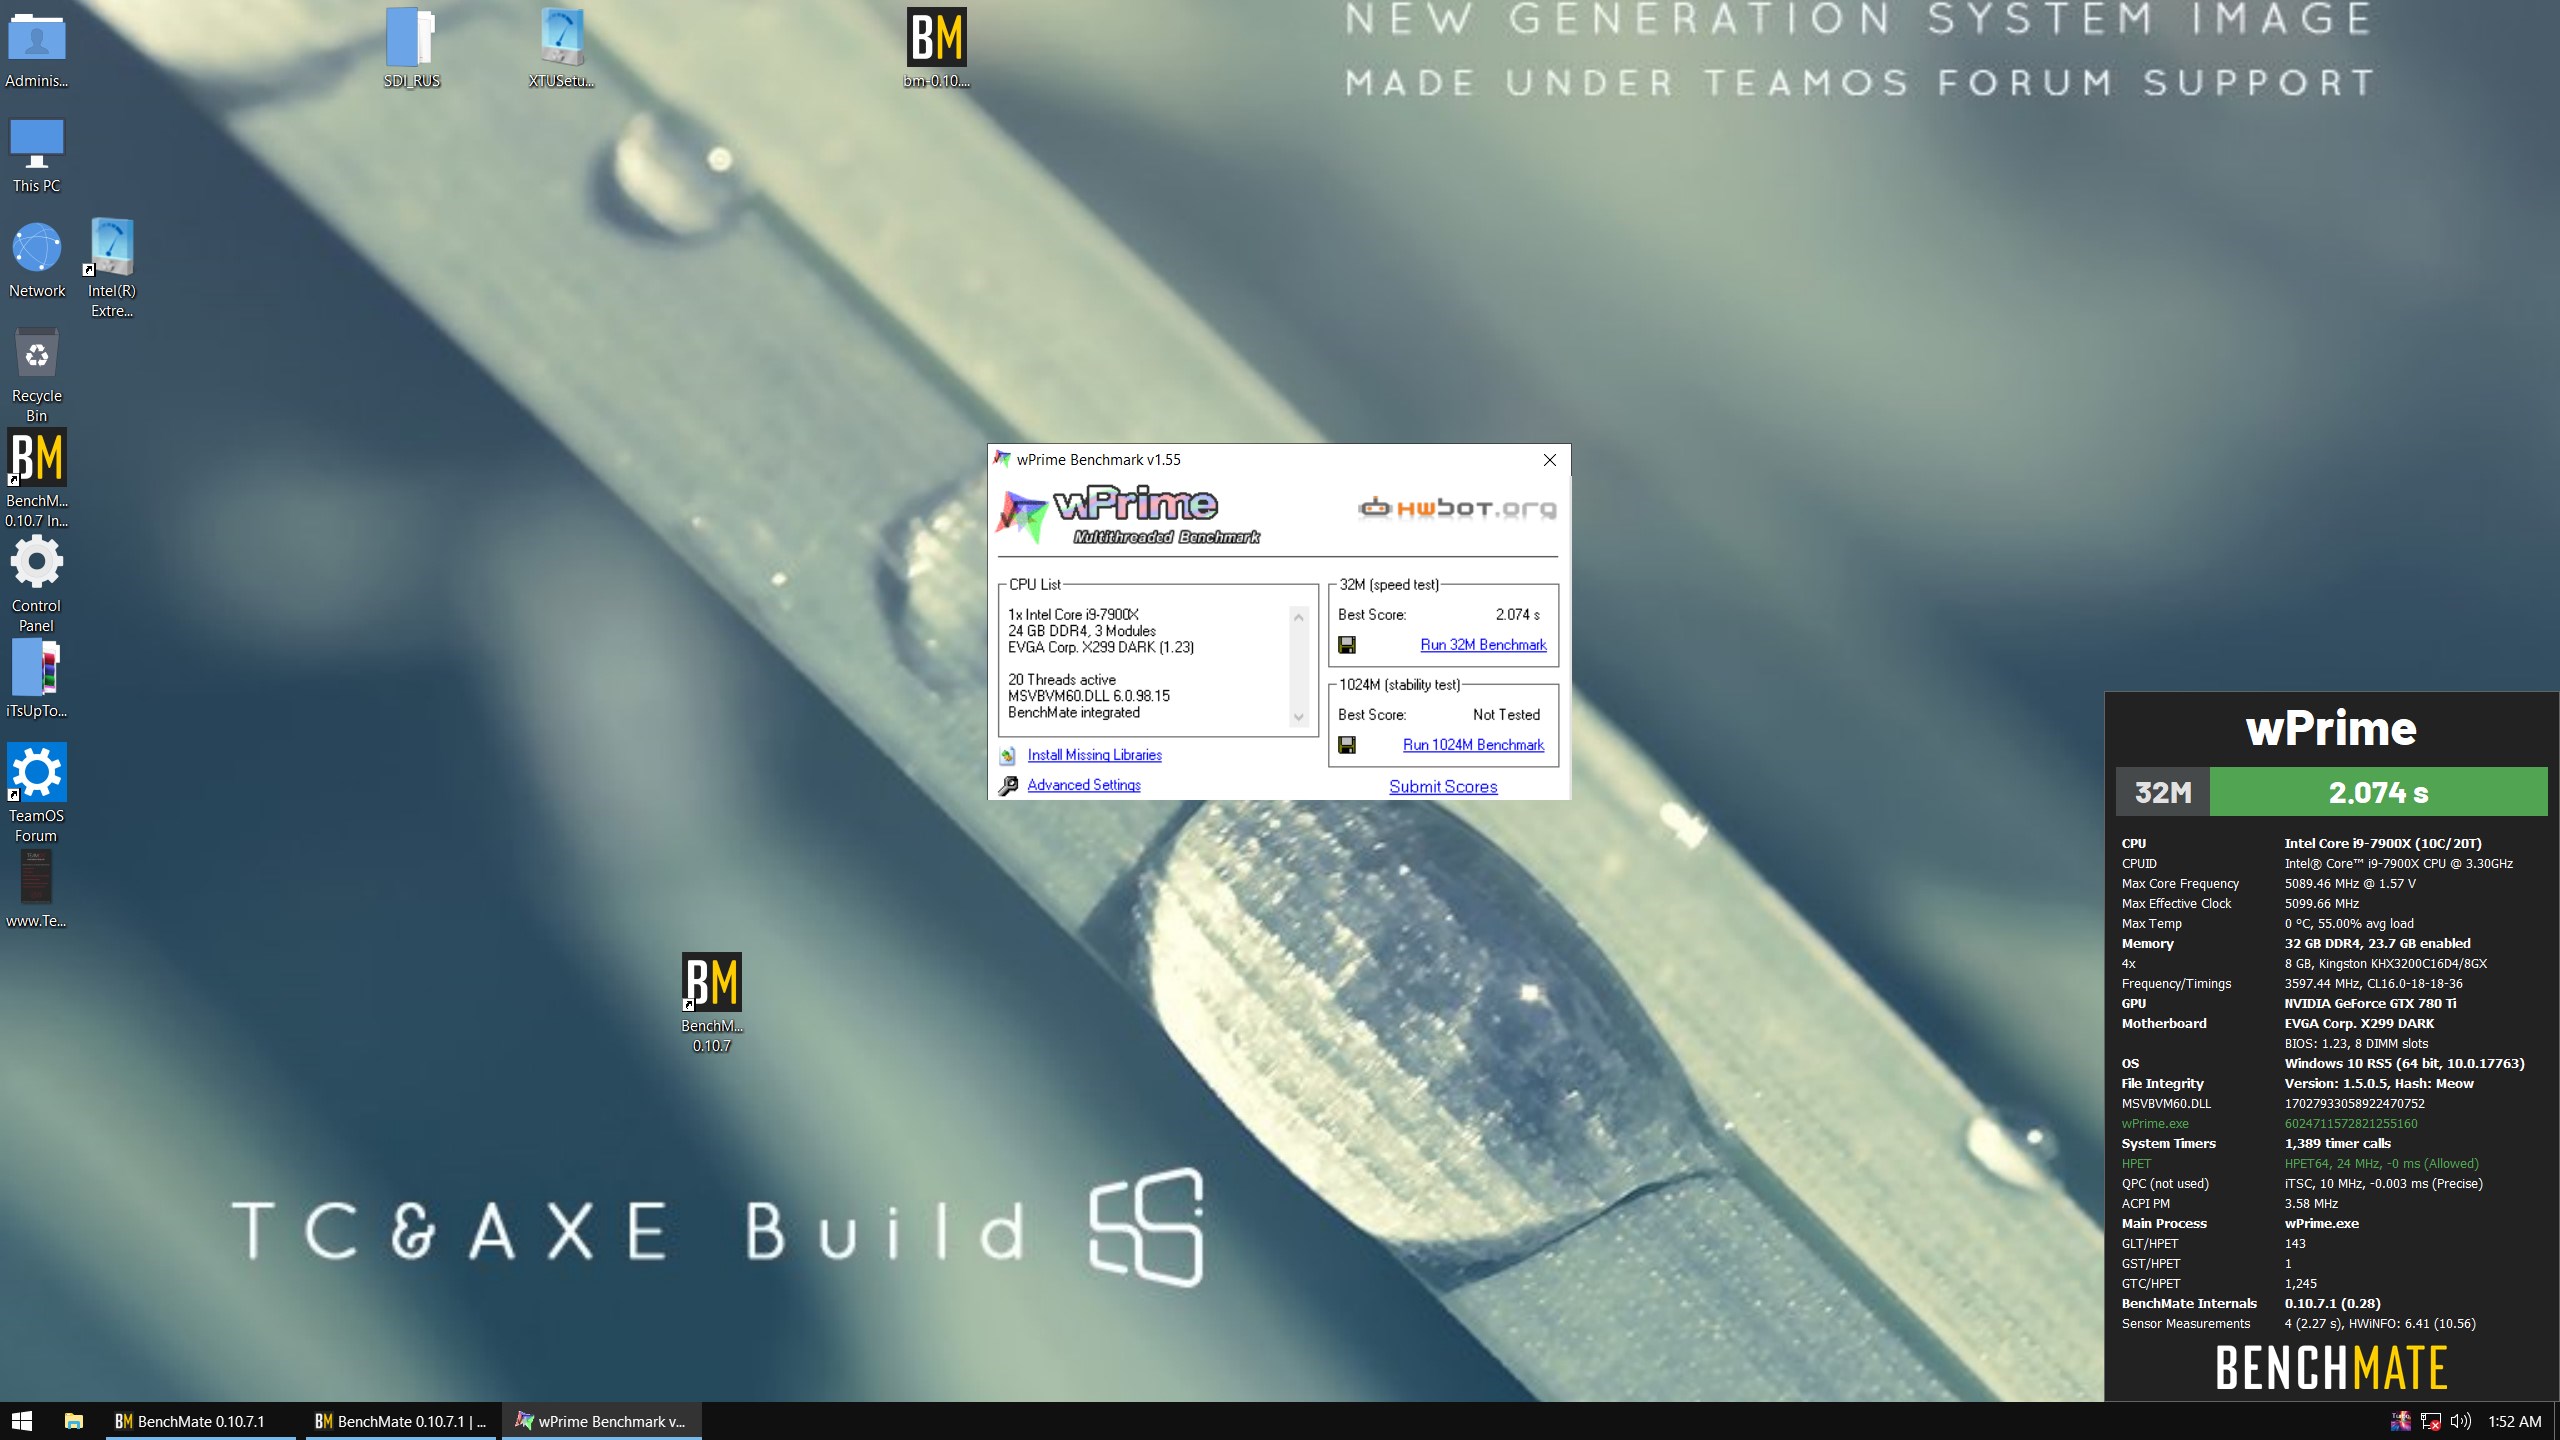Open the SDI_RUS folder
Screen dimensions: 2560x1440
pos(412,49)
